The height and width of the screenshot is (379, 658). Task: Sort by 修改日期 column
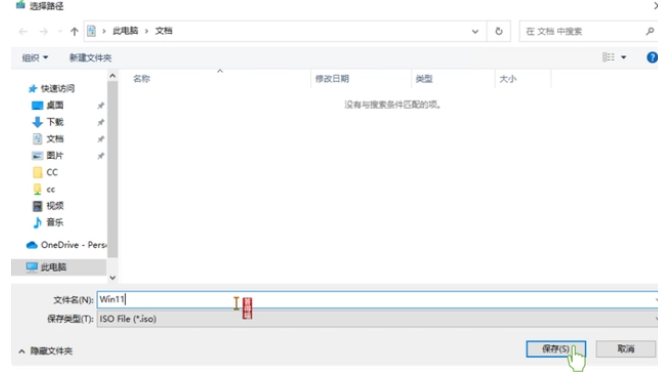[332, 78]
